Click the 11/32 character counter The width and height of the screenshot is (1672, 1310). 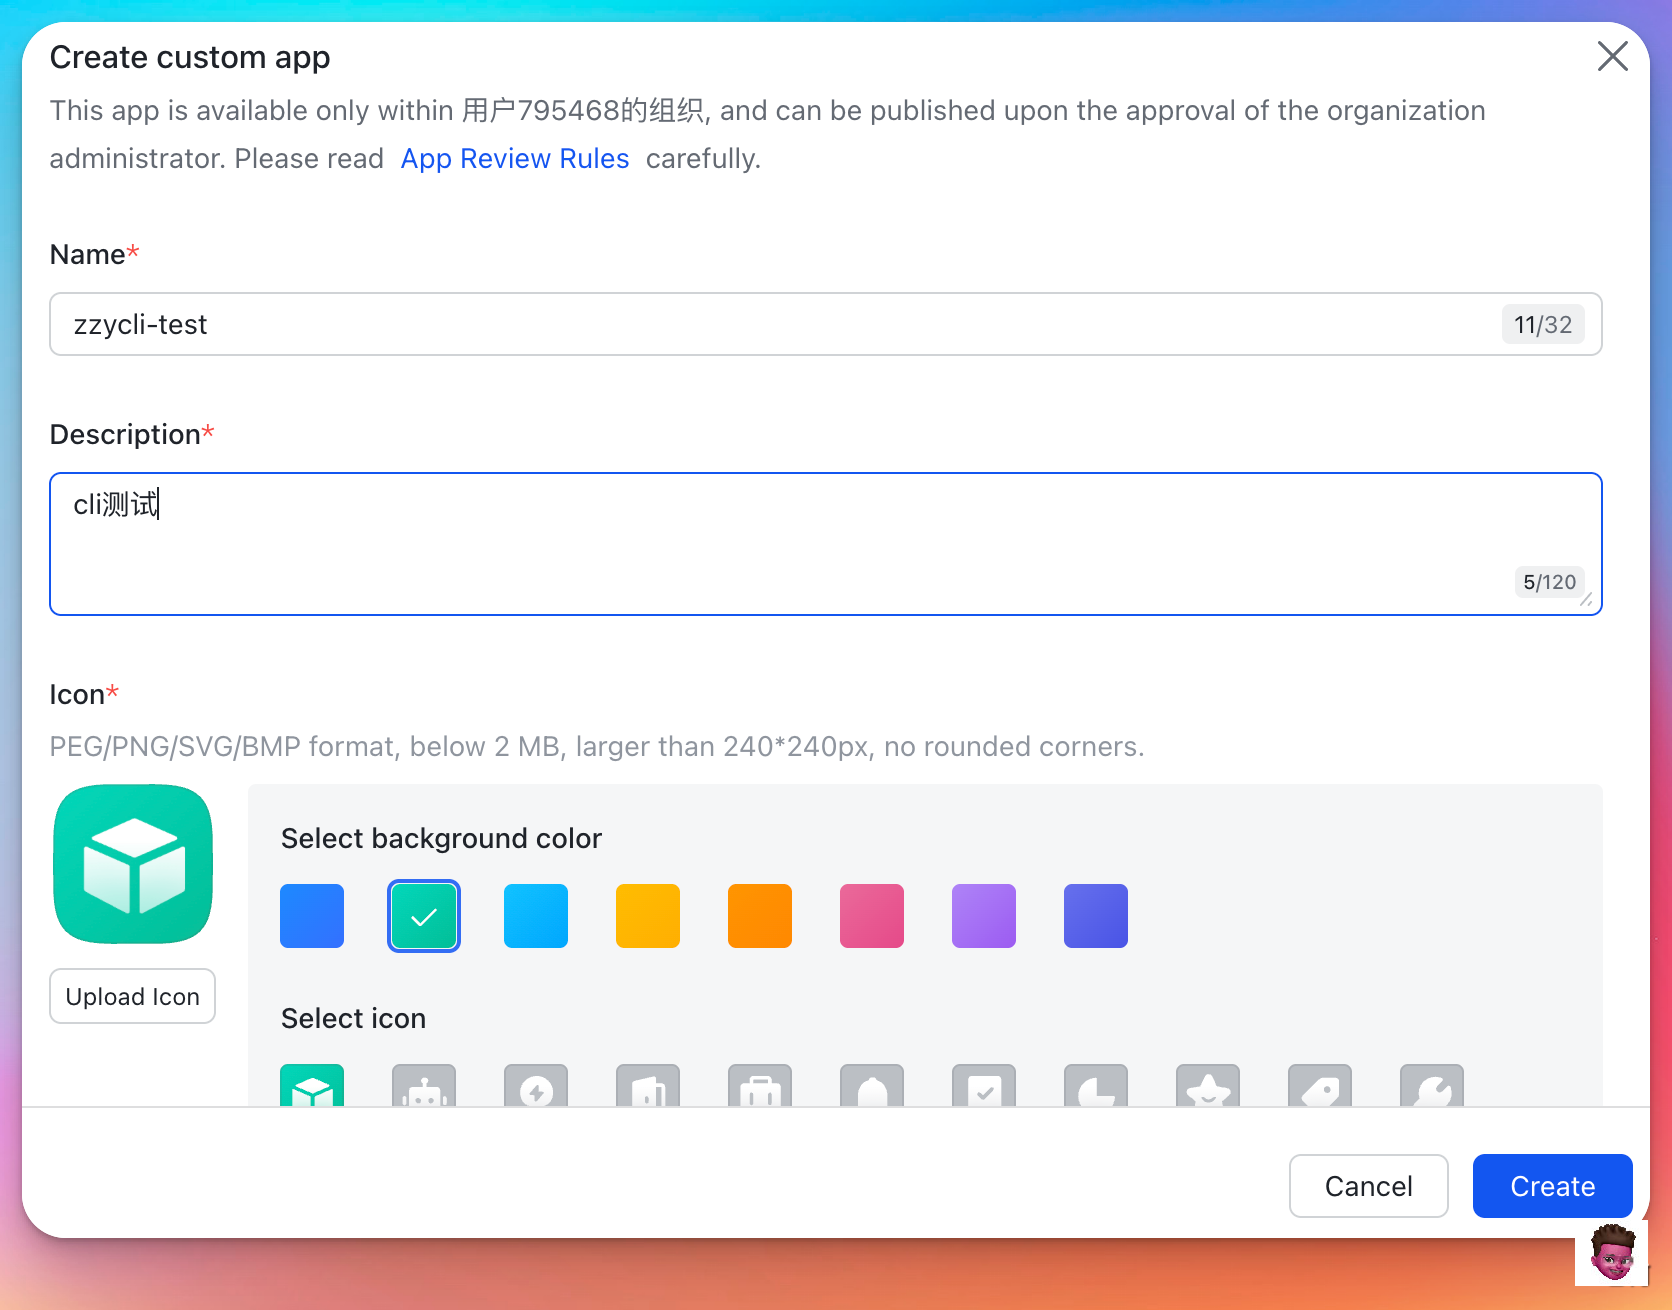(1543, 324)
